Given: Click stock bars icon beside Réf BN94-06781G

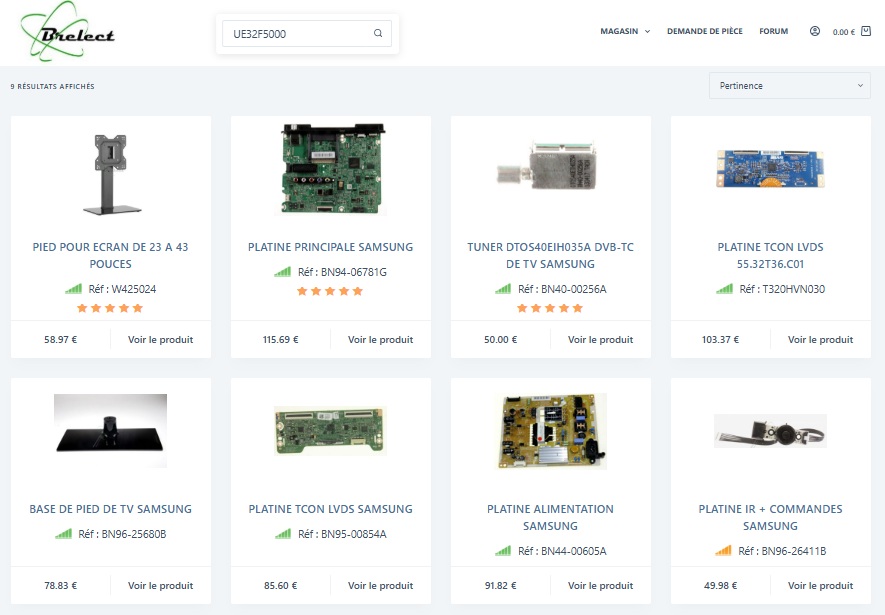Looking at the screenshot, I should click(x=283, y=272).
